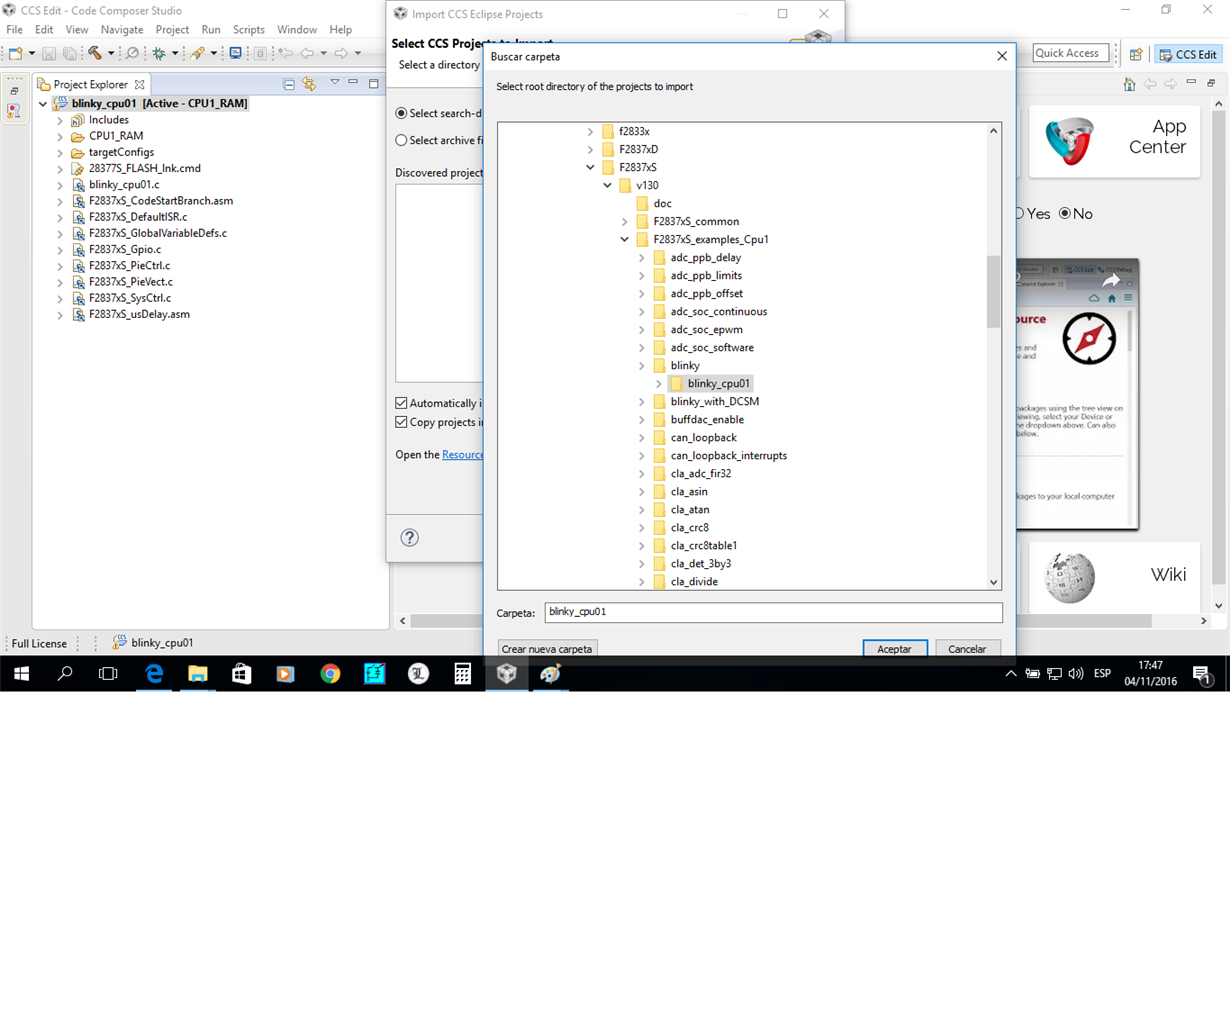Click the Save All toolbar icon
The height and width of the screenshot is (1012, 1230).
(69, 53)
